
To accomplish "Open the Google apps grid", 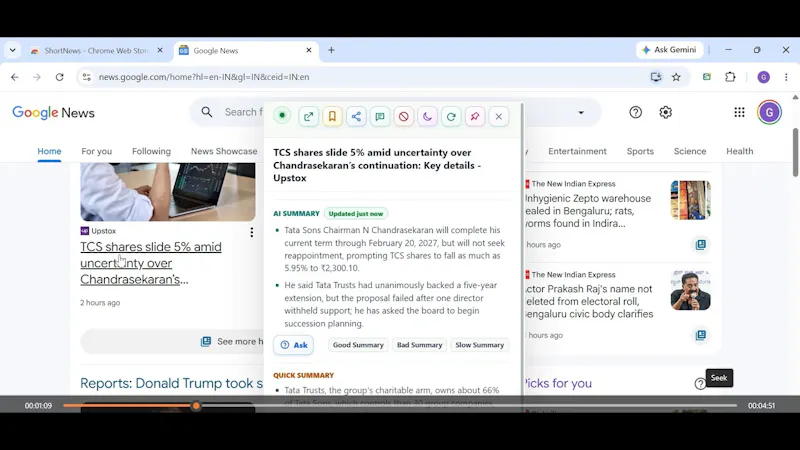I will pos(739,112).
